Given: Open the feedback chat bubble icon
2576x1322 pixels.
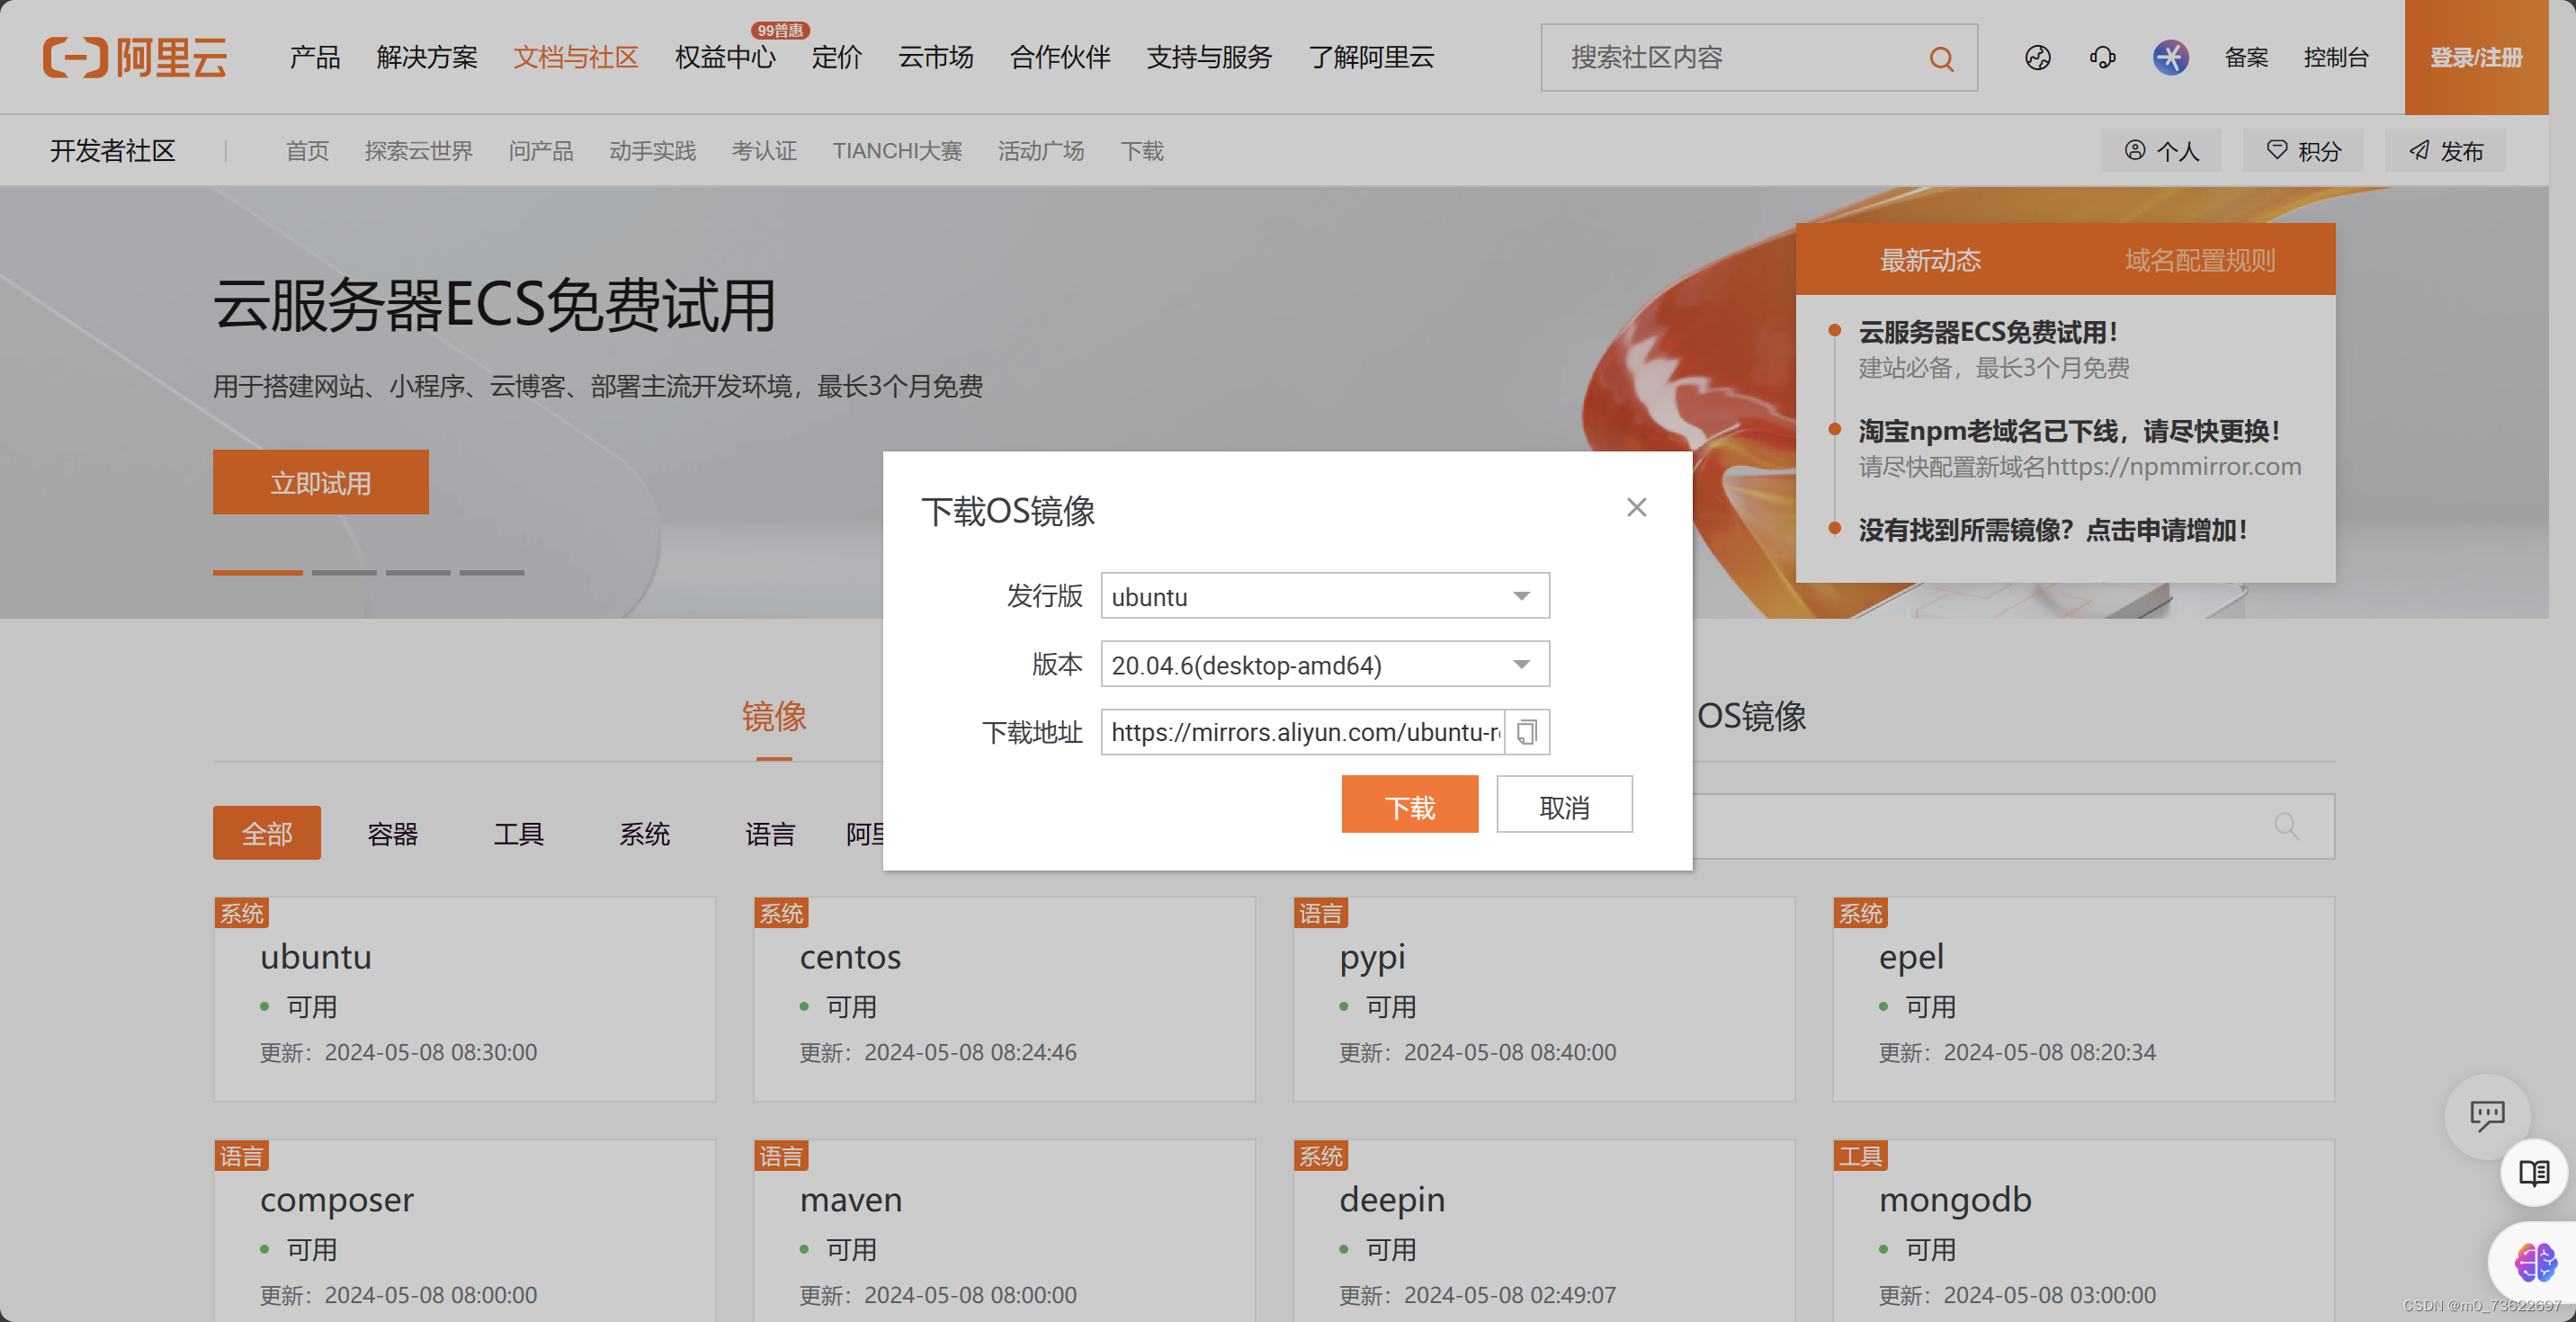Looking at the screenshot, I should click(x=2487, y=1115).
